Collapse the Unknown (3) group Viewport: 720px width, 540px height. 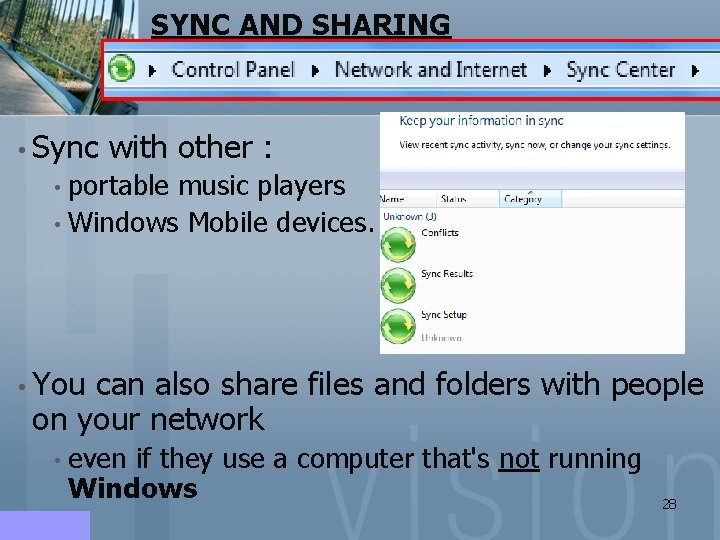[x=410, y=216]
